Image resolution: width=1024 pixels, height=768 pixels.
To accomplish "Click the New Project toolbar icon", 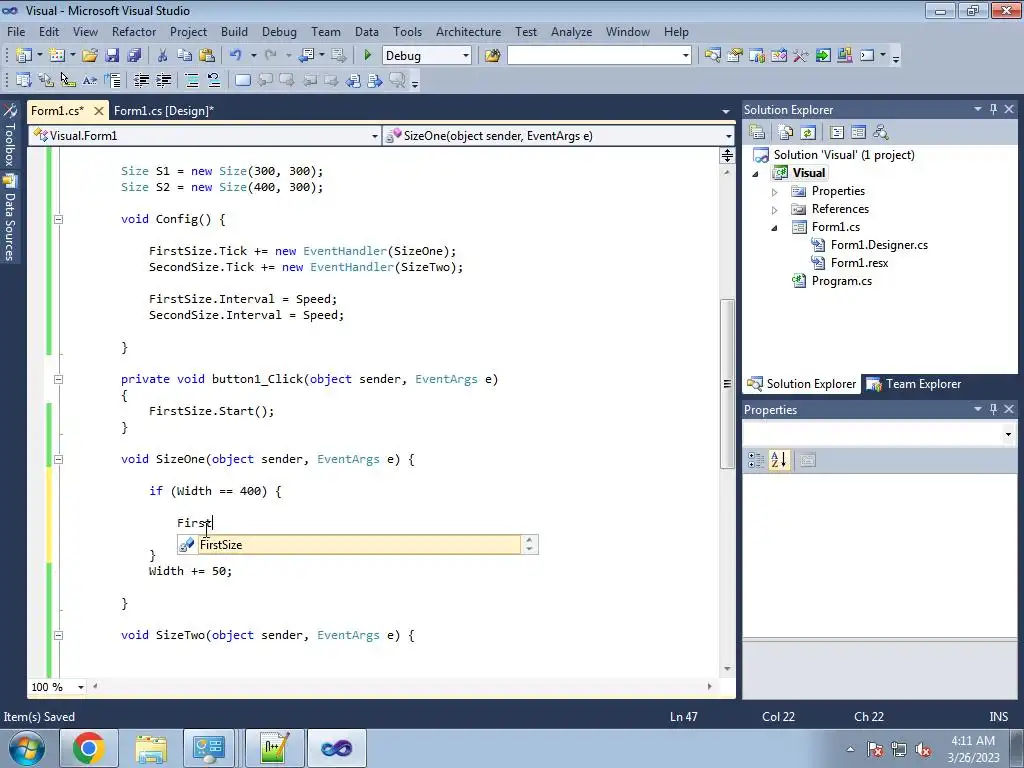I will pos(24,56).
